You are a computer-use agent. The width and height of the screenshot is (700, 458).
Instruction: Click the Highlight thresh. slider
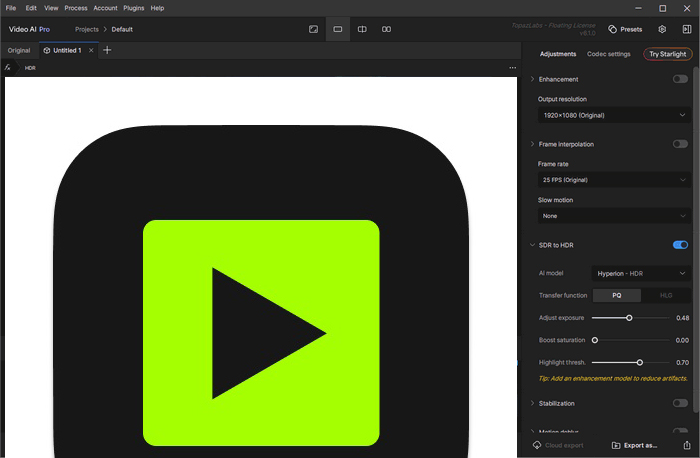click(630, 362)
